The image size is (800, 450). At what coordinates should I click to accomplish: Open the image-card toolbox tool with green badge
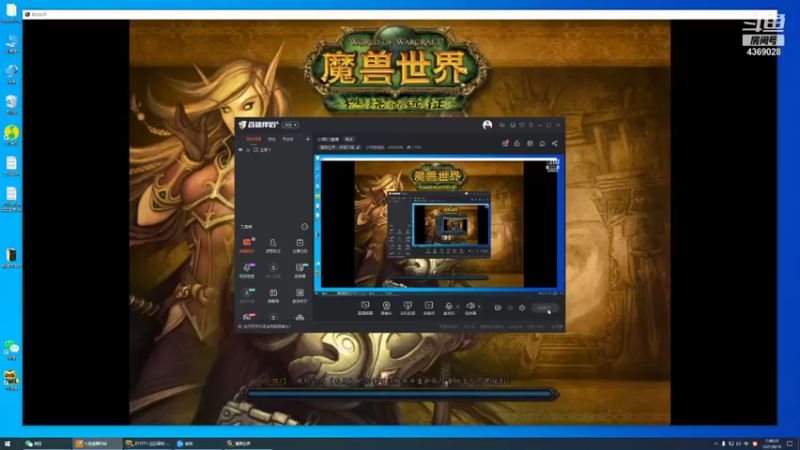pyautogui.click(x=299, y=270)
